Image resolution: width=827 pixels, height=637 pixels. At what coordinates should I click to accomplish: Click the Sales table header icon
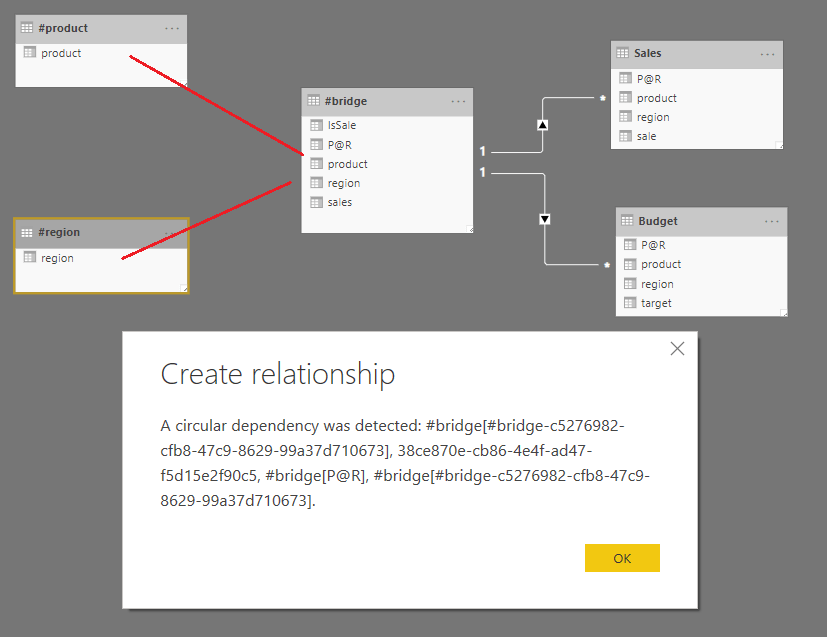click(x=624, y=54)
